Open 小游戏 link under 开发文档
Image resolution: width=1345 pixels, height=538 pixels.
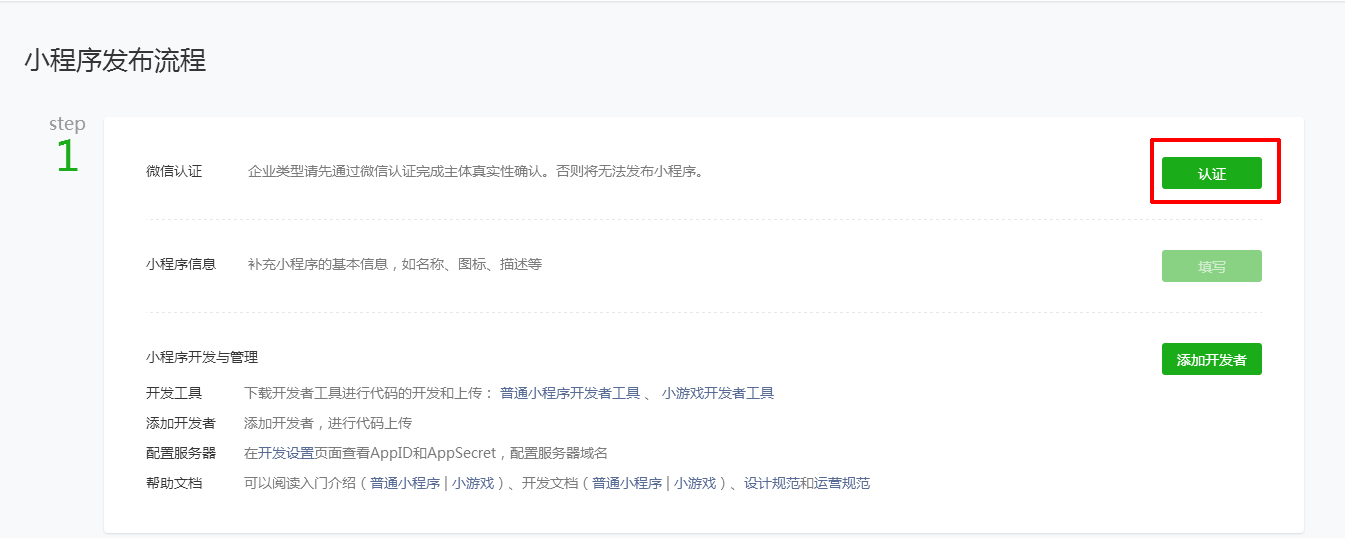click(x=693, y=483)
